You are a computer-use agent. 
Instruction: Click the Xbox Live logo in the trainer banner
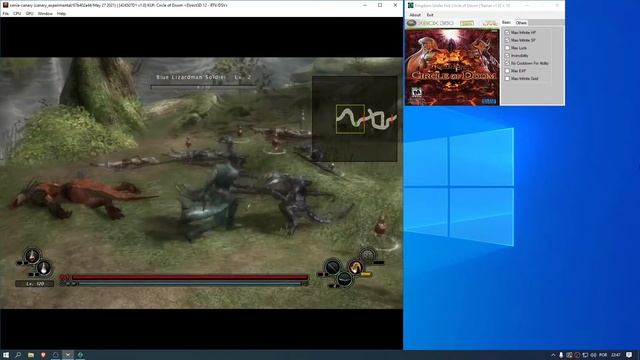pos(490,23)
